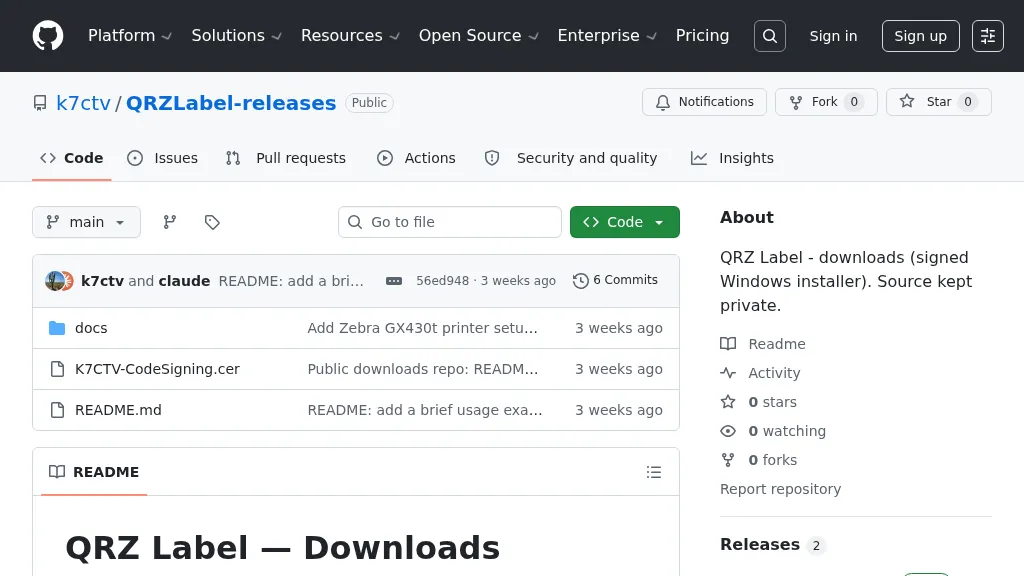Screen dimensions: 1024x576
Task: Open the GitHub homepage logo
Action: (x=48, y=35)
